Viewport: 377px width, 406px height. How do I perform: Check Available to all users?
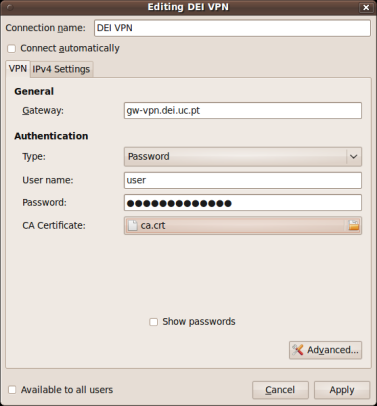(x=12, y=390)
